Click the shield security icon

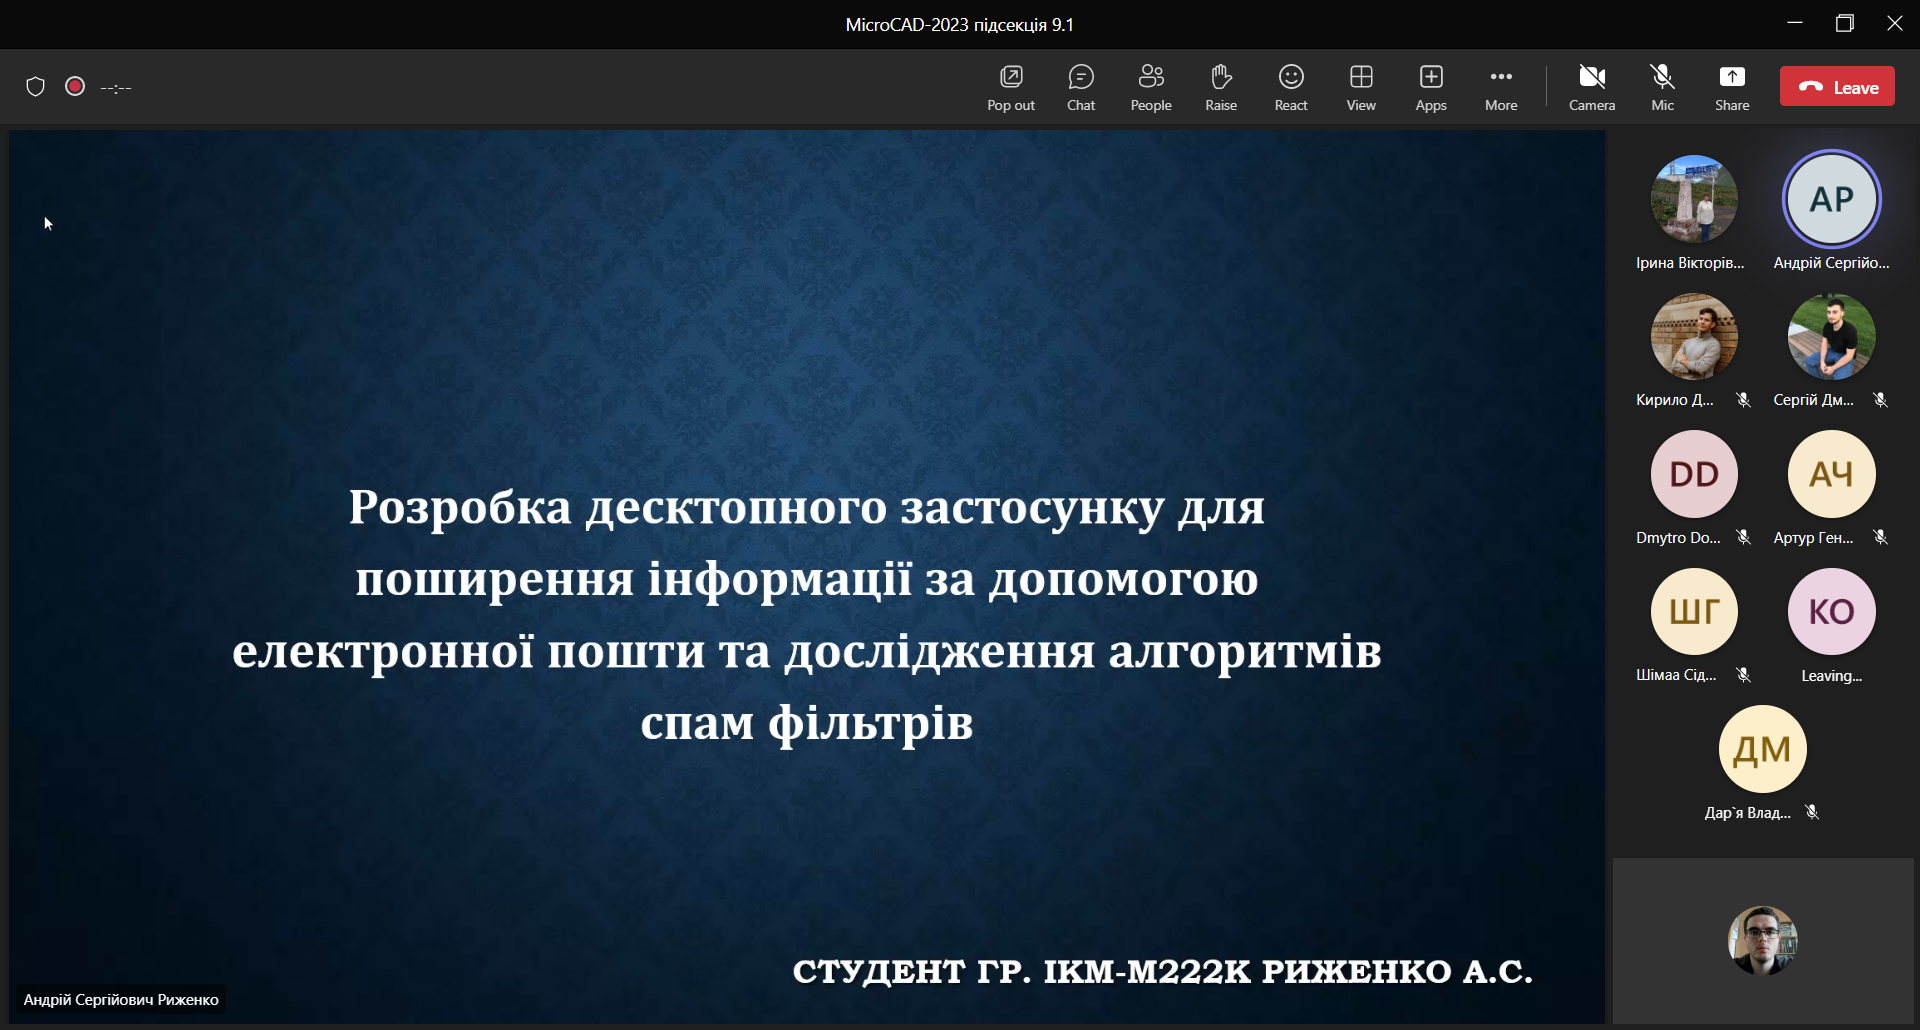point(36,87)
